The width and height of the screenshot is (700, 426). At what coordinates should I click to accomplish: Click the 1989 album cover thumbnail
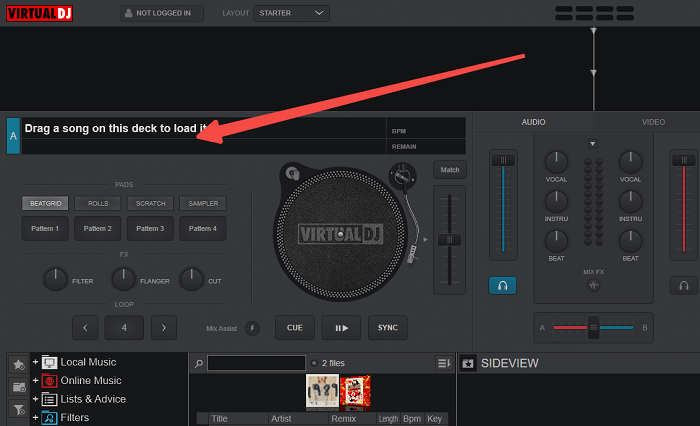(x=321, y=392)
